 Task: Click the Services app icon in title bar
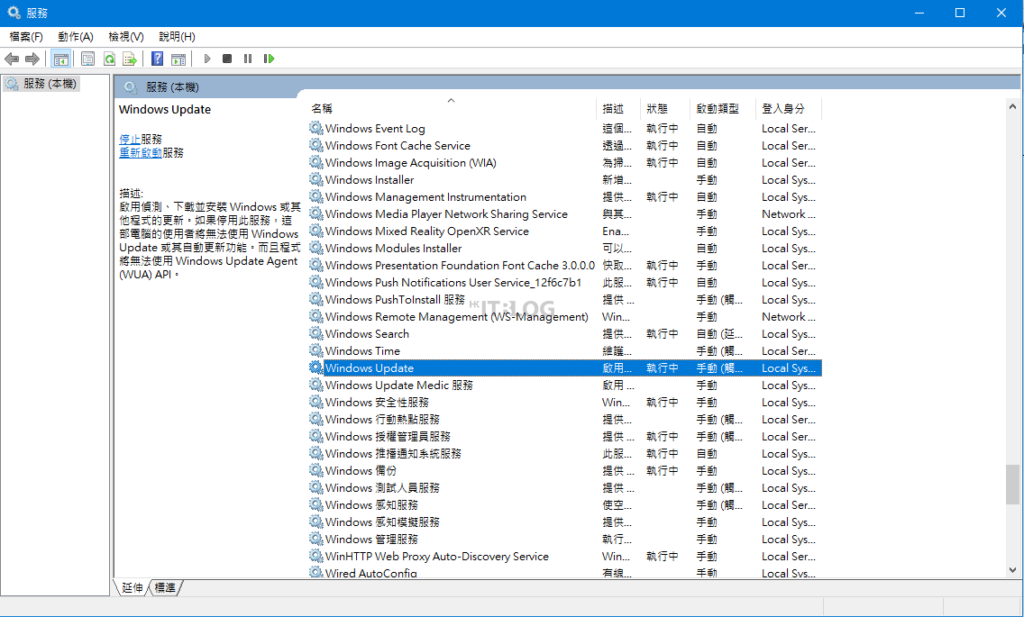[14, 12]
